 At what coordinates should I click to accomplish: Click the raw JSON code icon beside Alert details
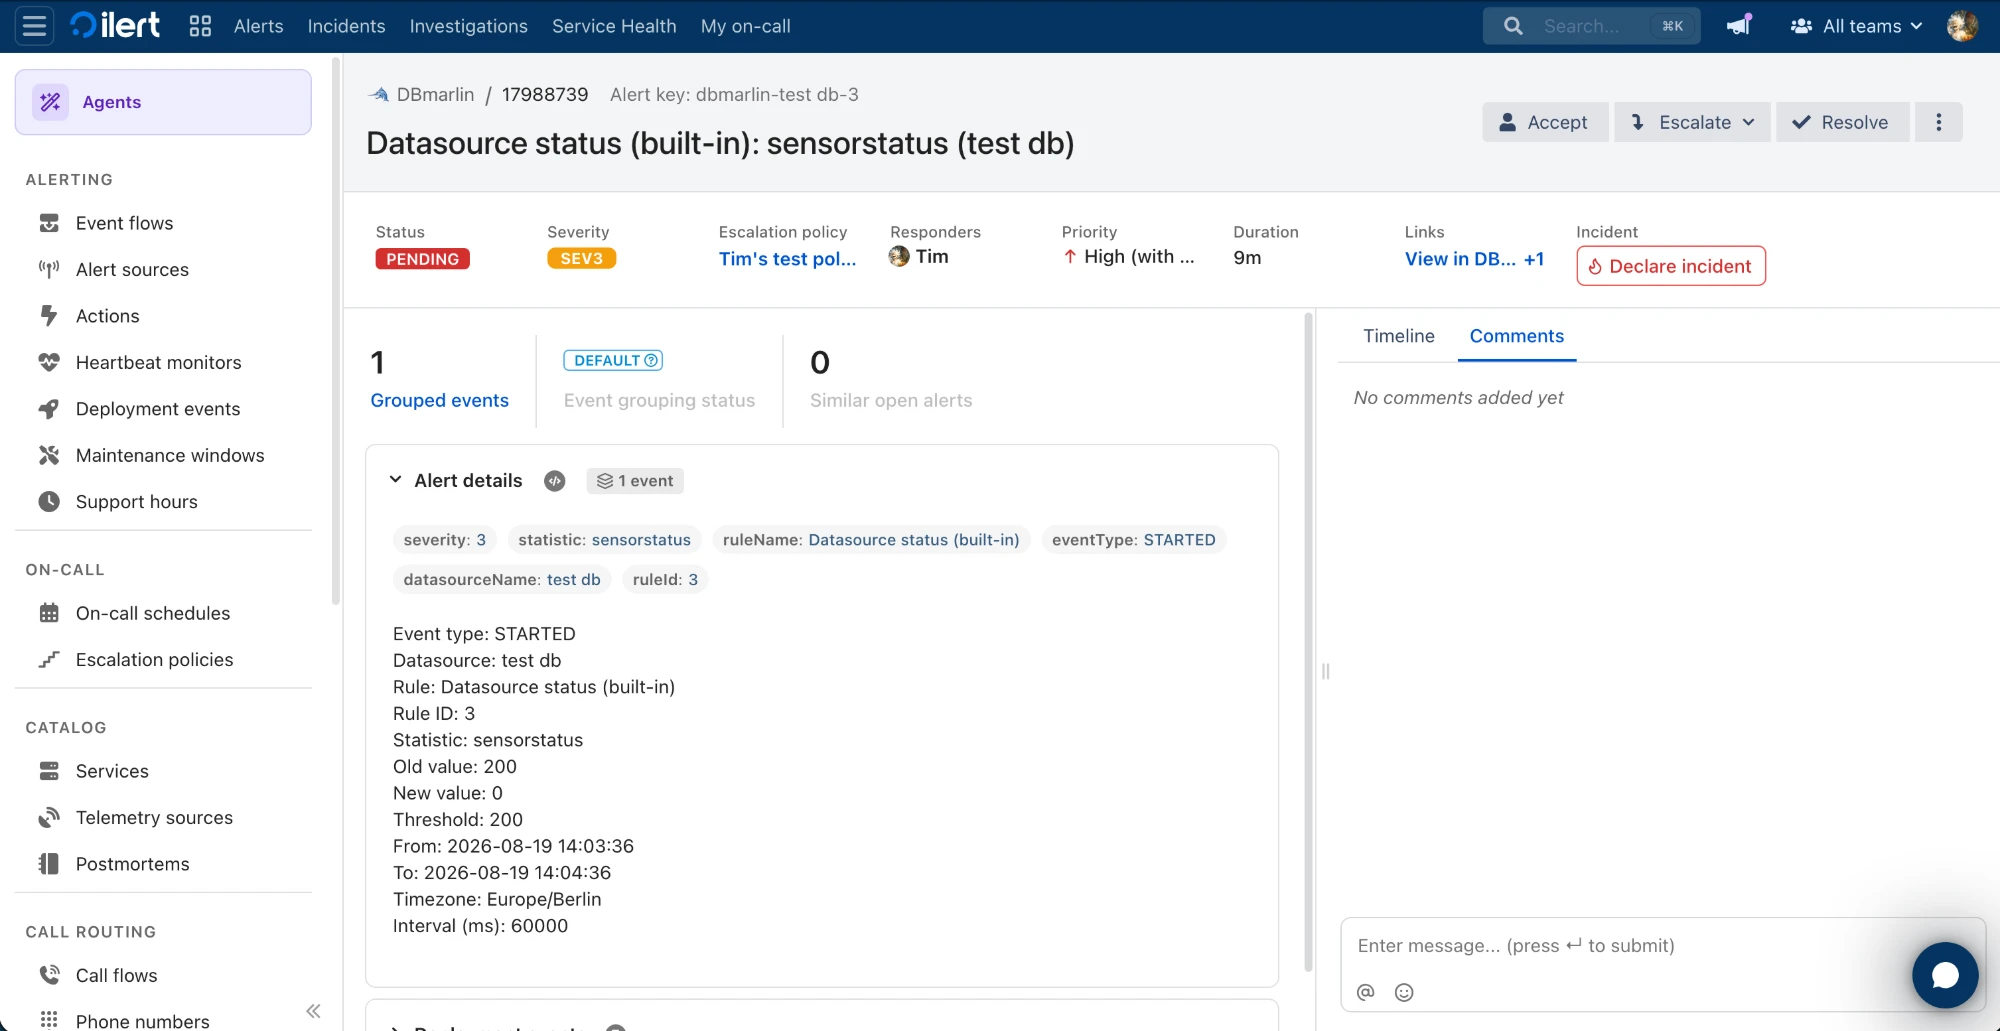tap(555, 481)
